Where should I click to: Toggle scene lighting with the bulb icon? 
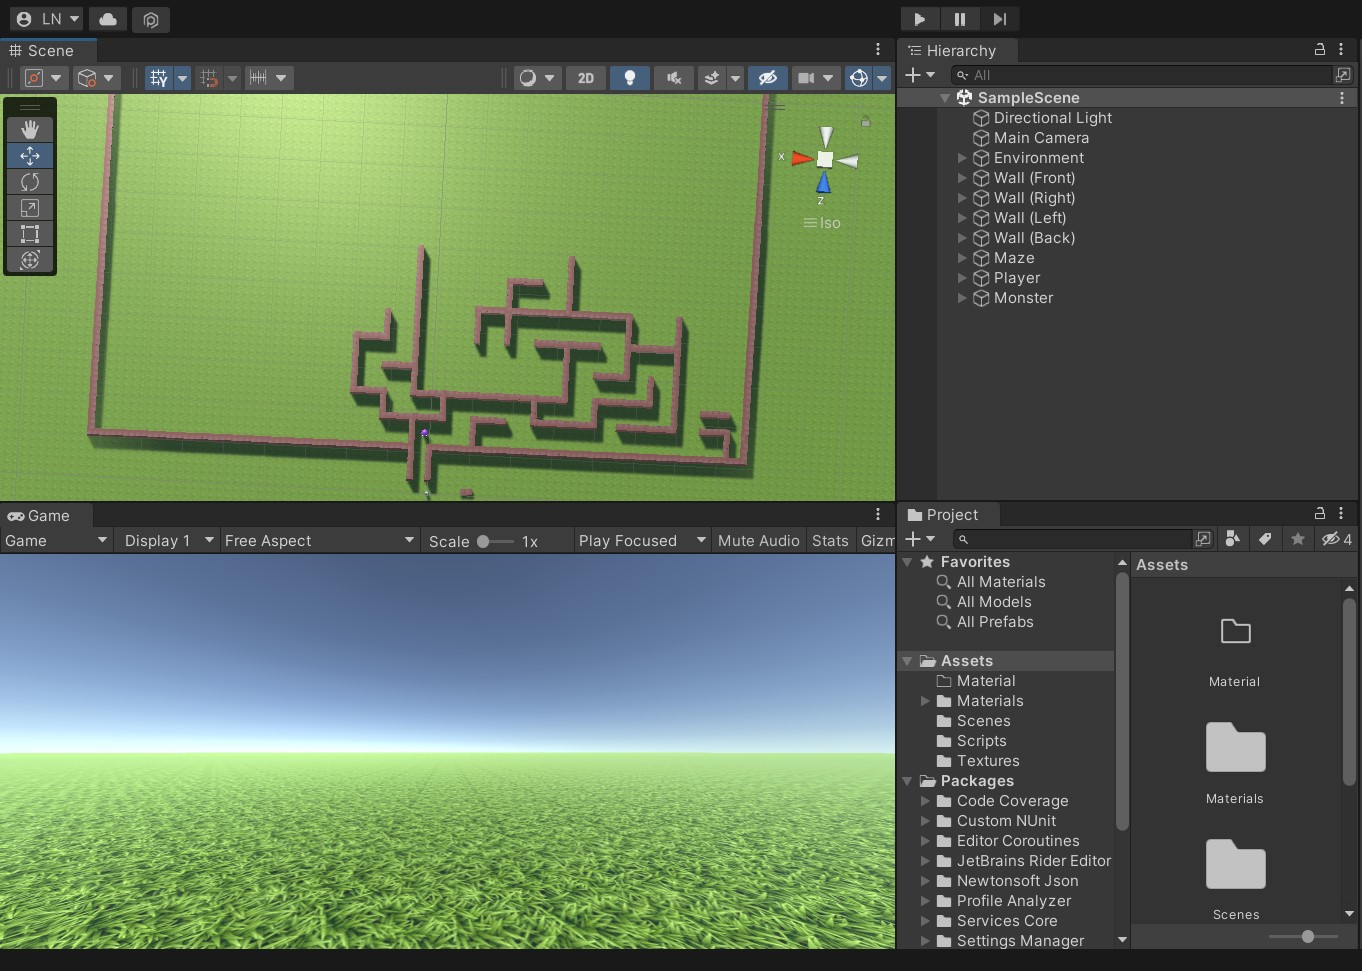630,78
